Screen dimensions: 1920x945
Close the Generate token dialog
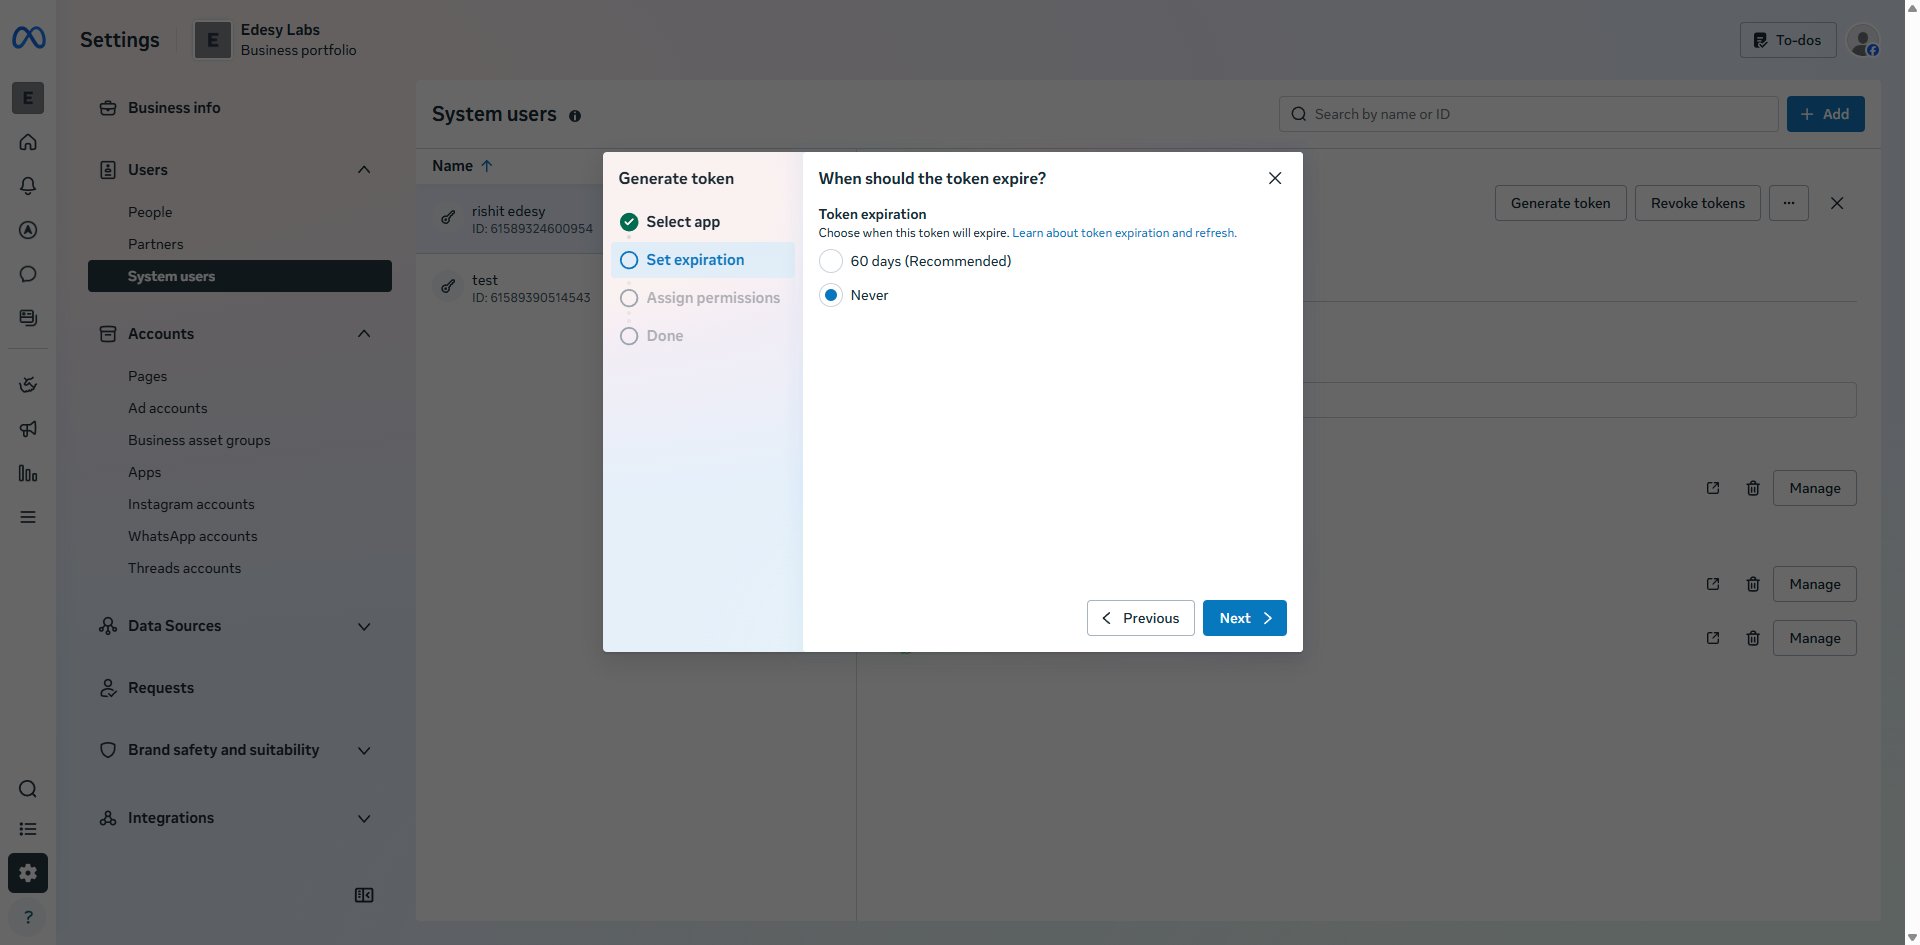pyautogui.click(x=1275, y=178)
